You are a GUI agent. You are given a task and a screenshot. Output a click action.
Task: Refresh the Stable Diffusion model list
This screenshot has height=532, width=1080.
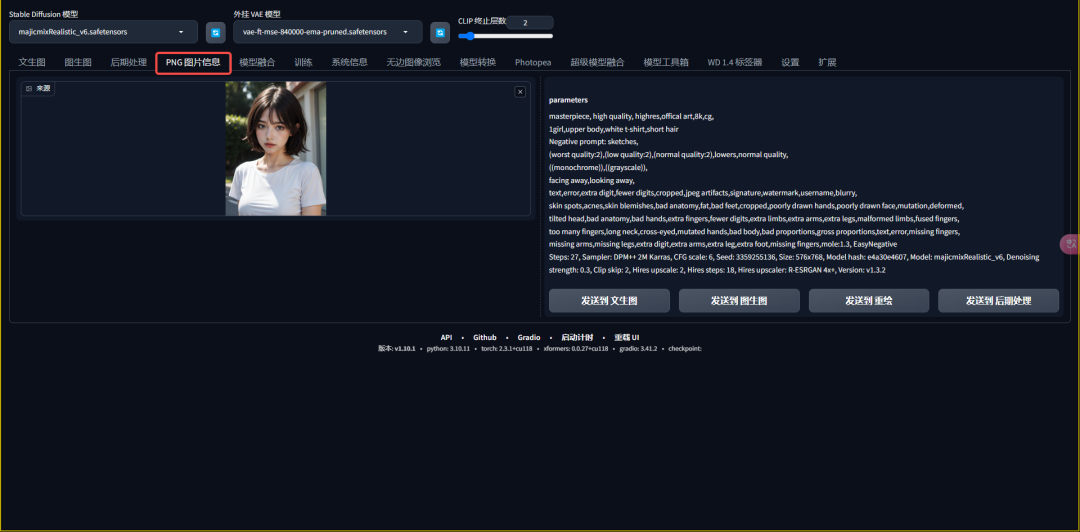pyautogui.click(x=215, y=33)
